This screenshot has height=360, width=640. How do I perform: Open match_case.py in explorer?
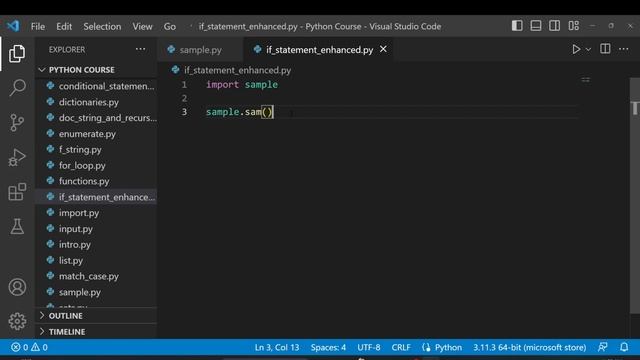(x=96, y=276)
